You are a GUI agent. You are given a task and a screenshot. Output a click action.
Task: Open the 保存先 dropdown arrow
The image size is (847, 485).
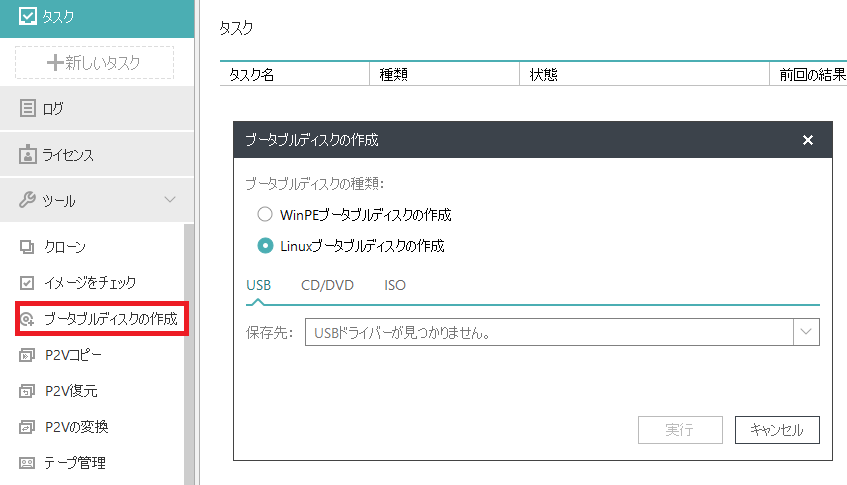[x=806, y=332]
